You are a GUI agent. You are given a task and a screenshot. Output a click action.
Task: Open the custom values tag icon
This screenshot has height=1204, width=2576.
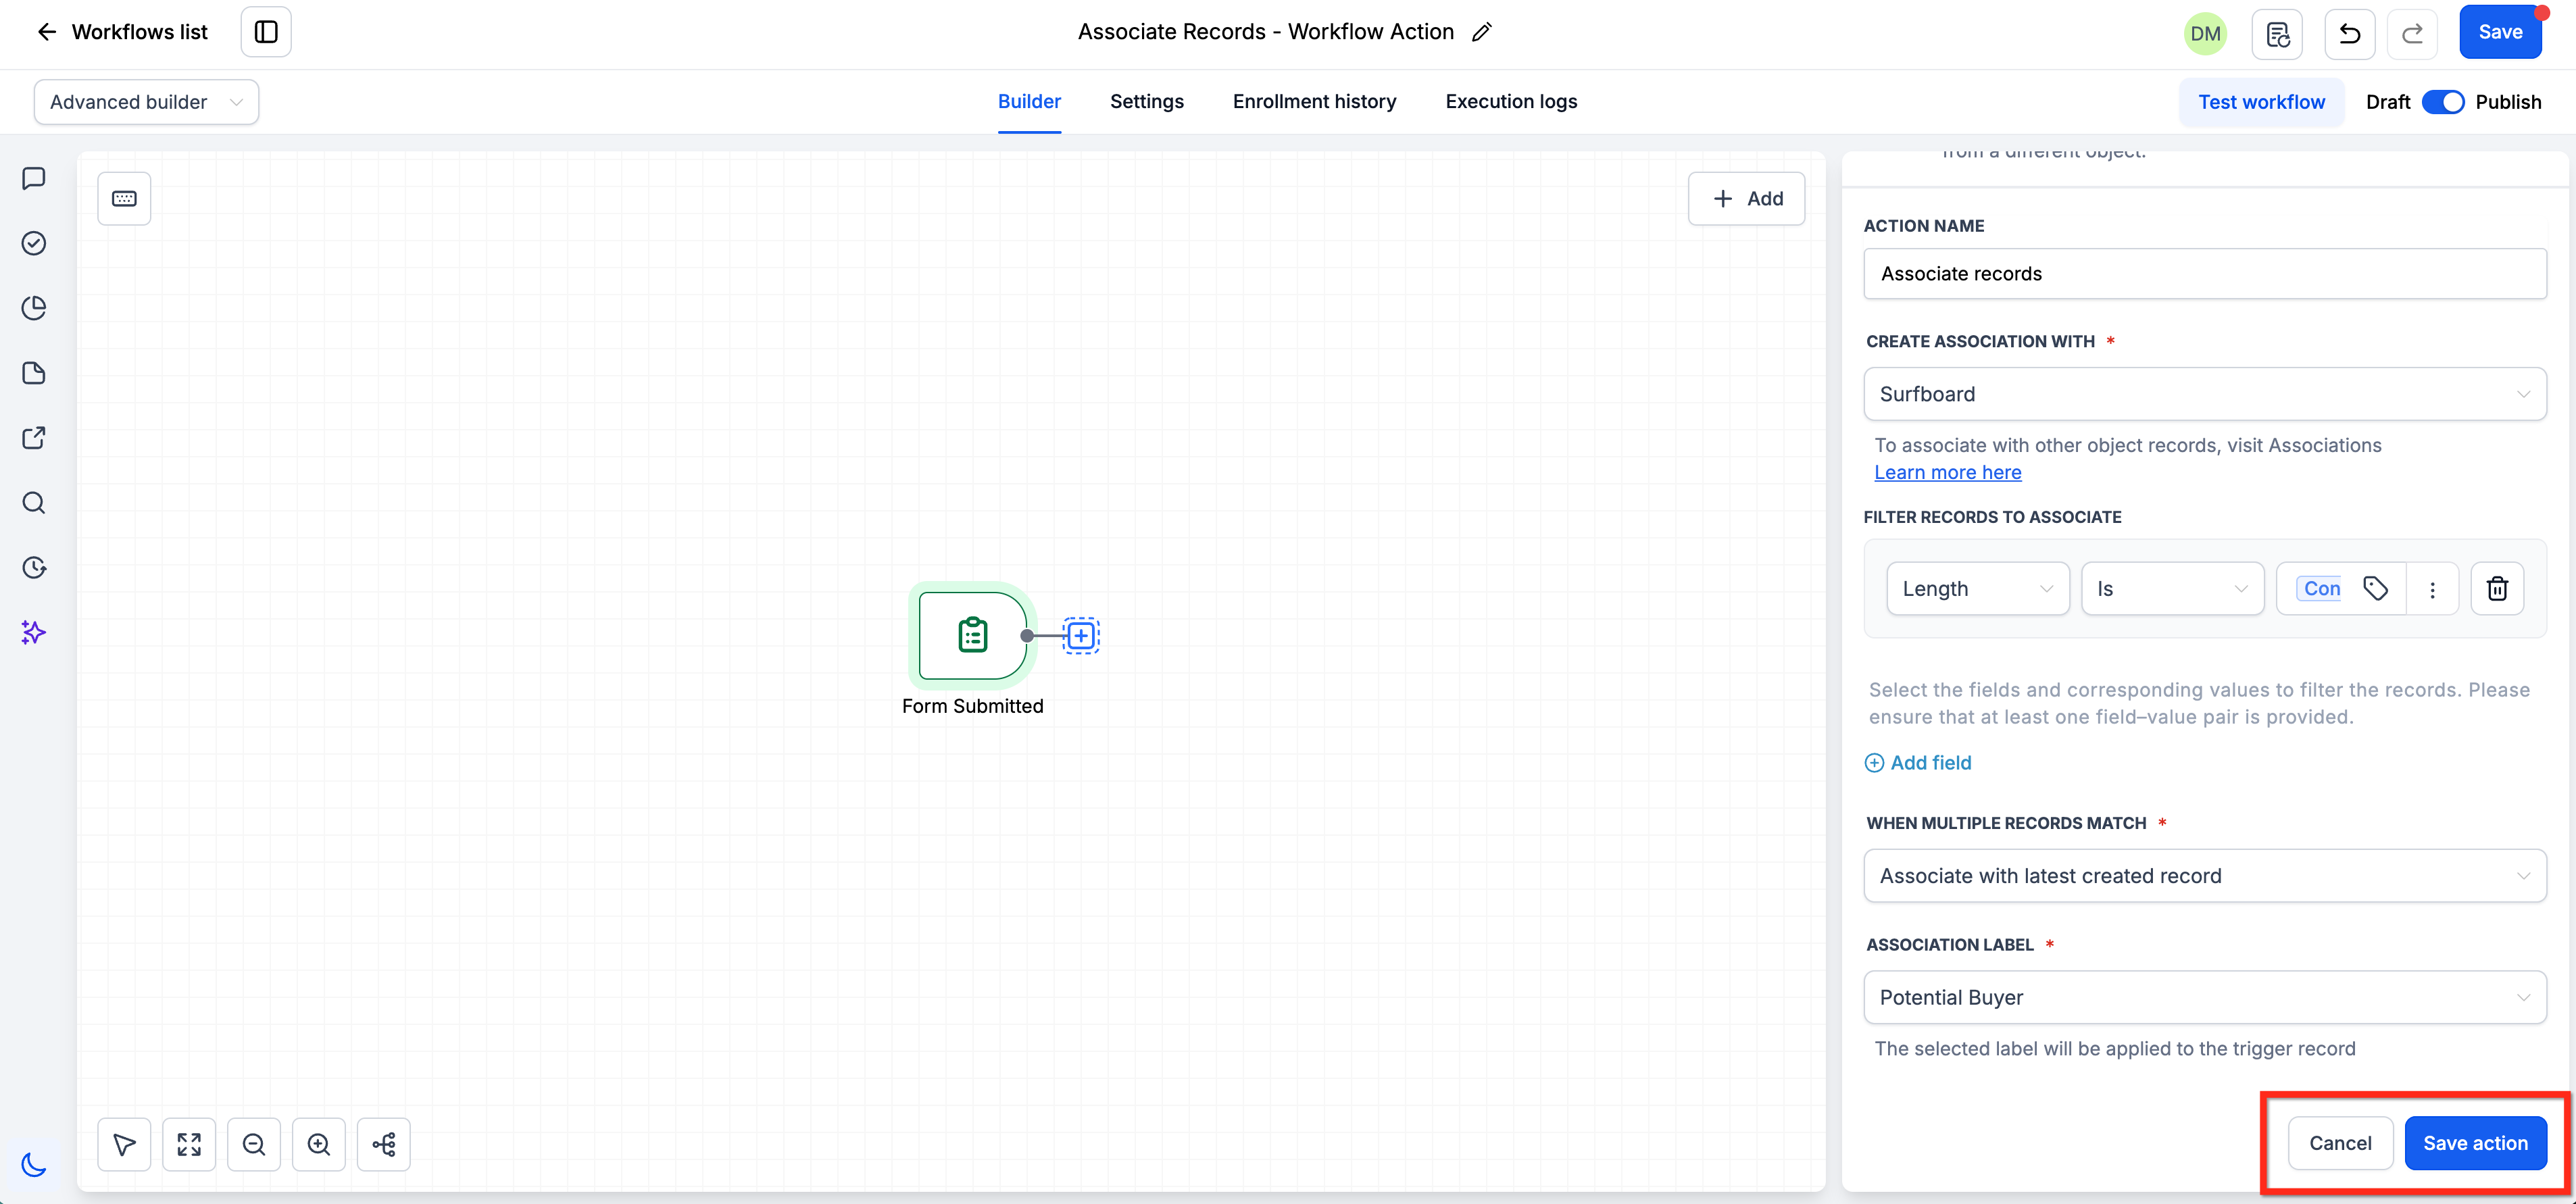[2375, 589]
